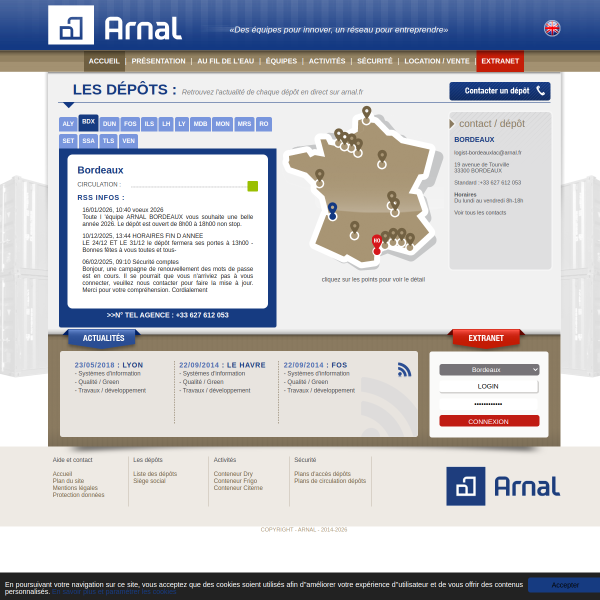The width and height of the screenshot is (600, 600).
Task: Click the 'HORAIRES FIN D ANNEE' RSS entry
Action: pos(143,236)
